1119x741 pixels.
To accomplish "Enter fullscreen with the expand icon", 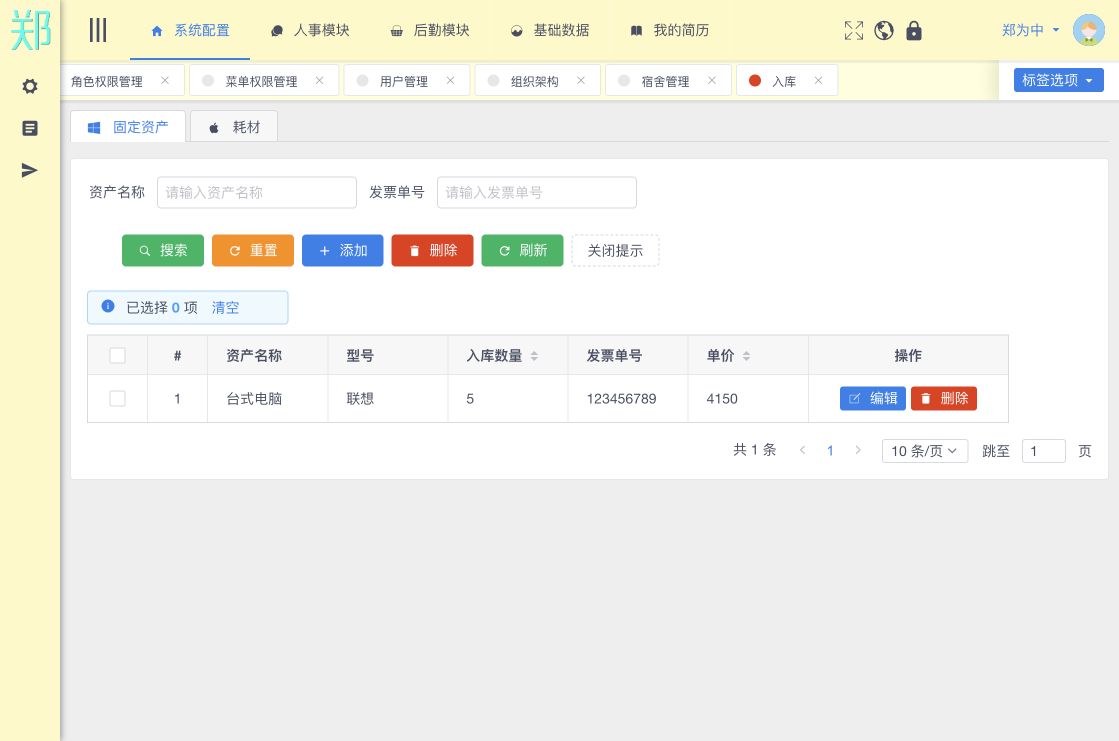I will pos(854,30).
